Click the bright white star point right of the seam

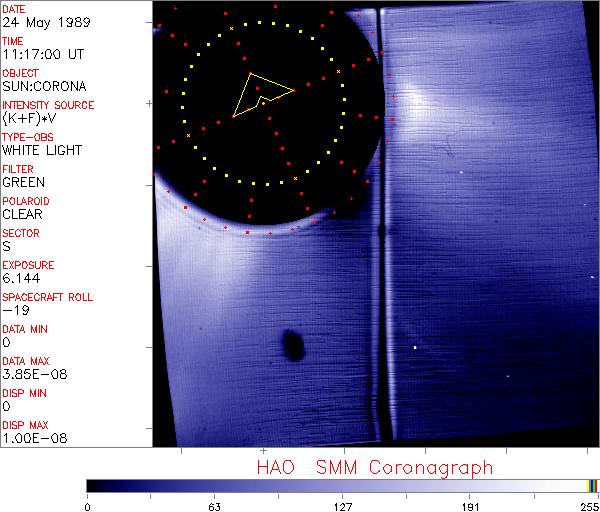[416, 348]
